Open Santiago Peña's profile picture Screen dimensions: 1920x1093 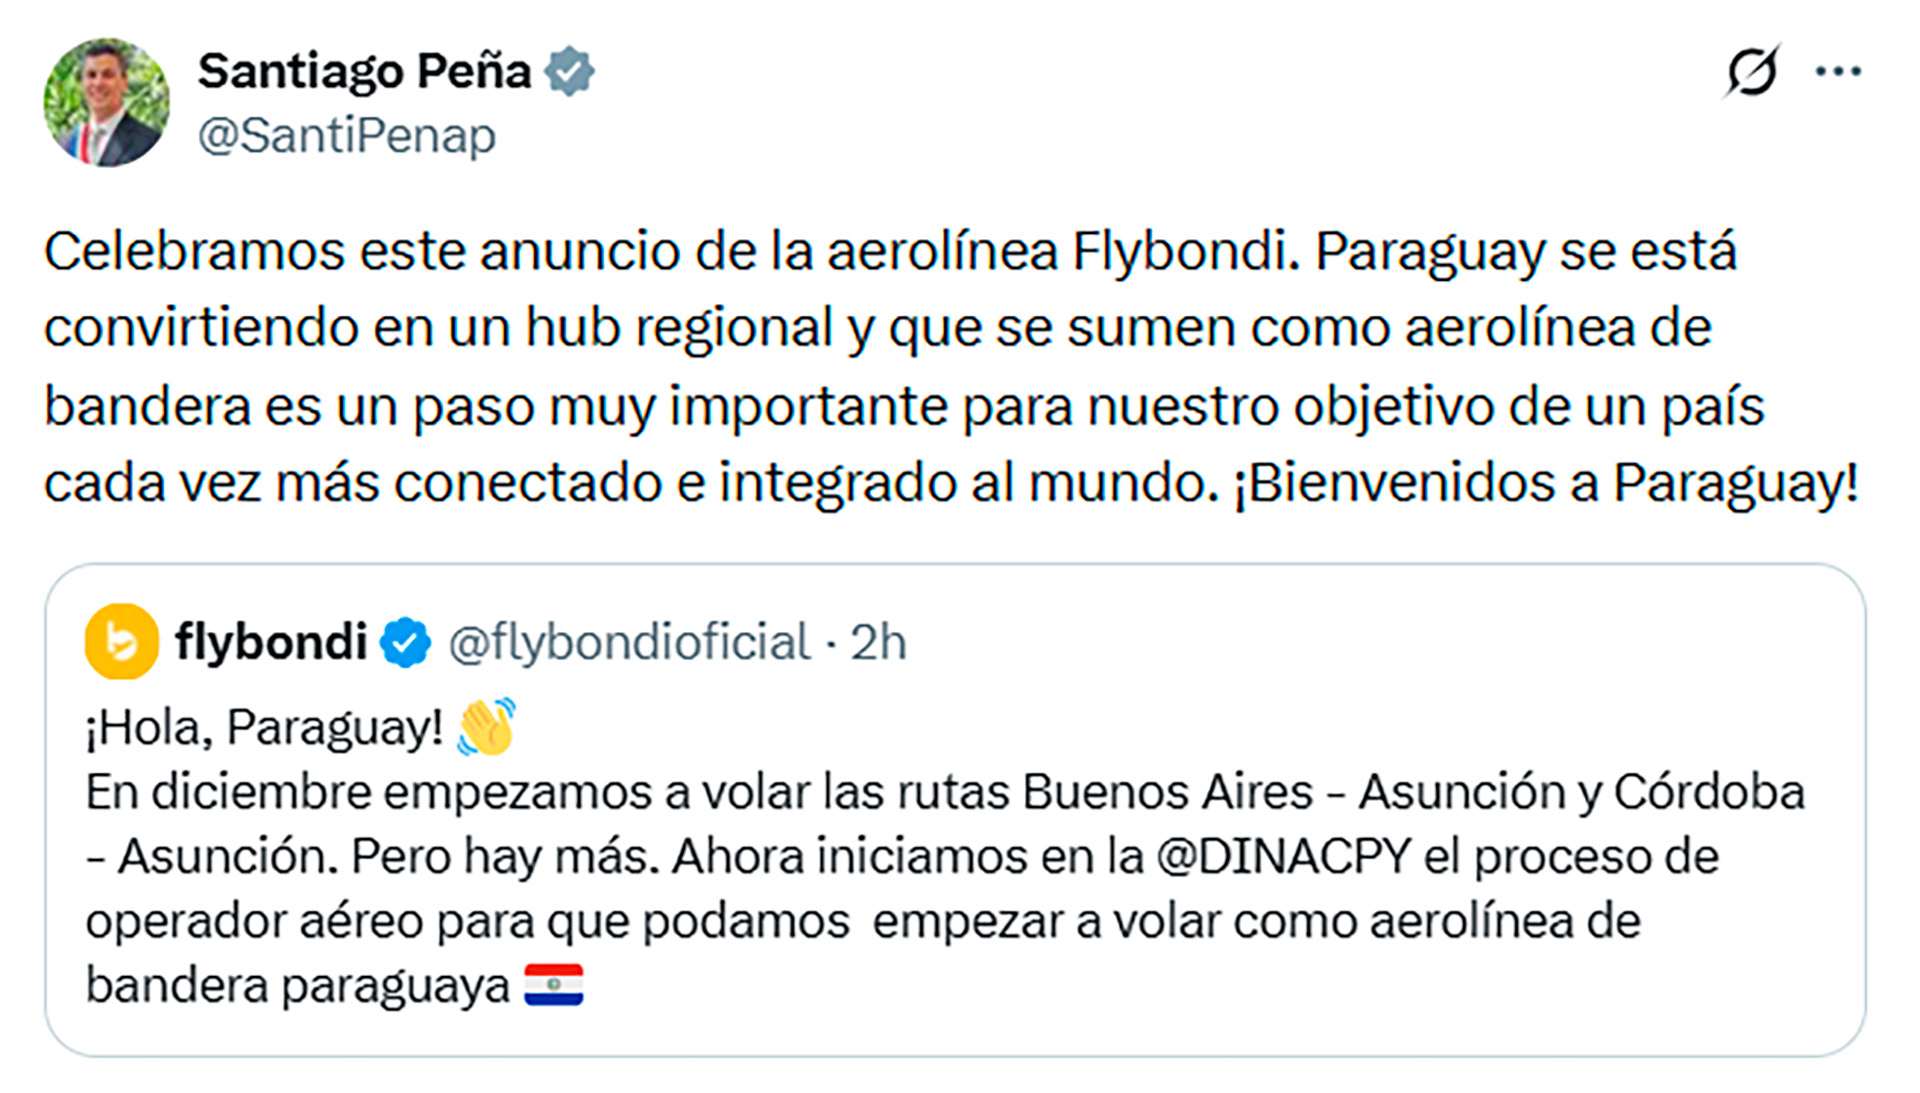106,102
